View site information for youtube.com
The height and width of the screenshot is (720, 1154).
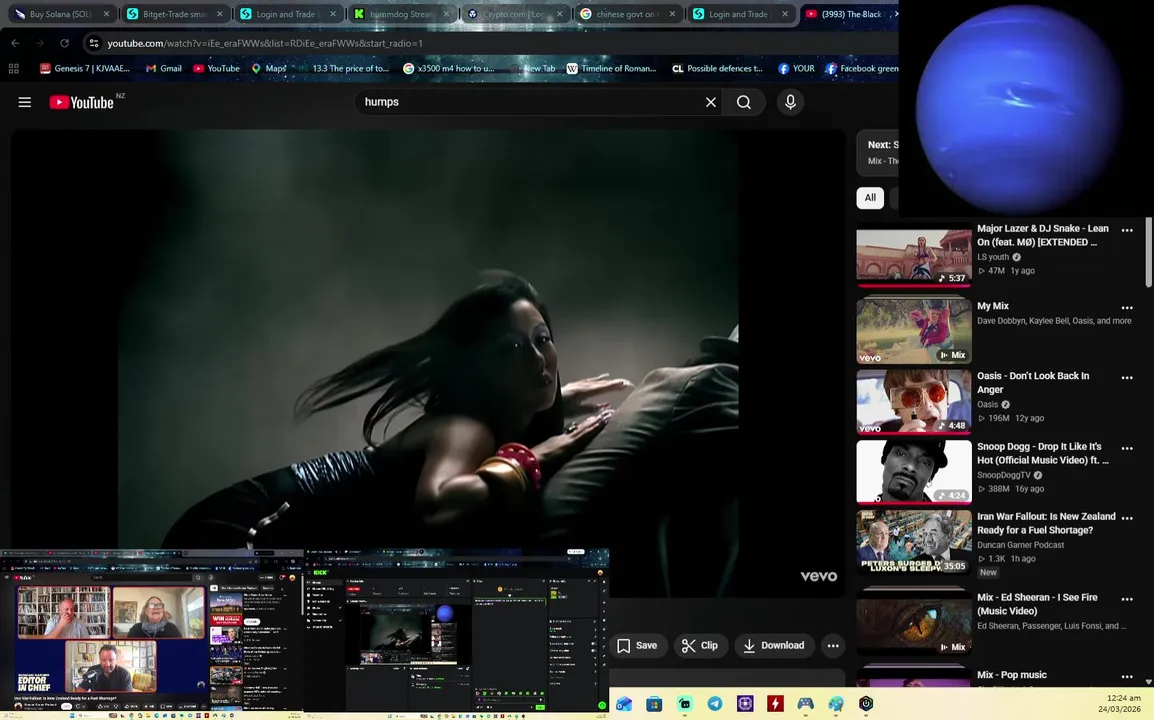point(94,43)
